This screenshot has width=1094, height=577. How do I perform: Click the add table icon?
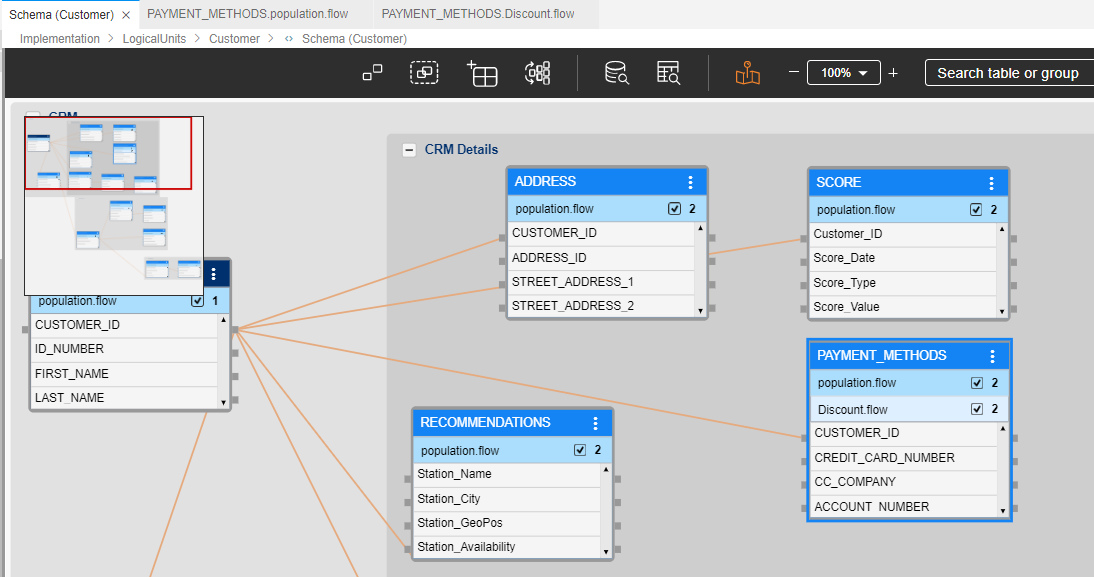pos(482,73)
